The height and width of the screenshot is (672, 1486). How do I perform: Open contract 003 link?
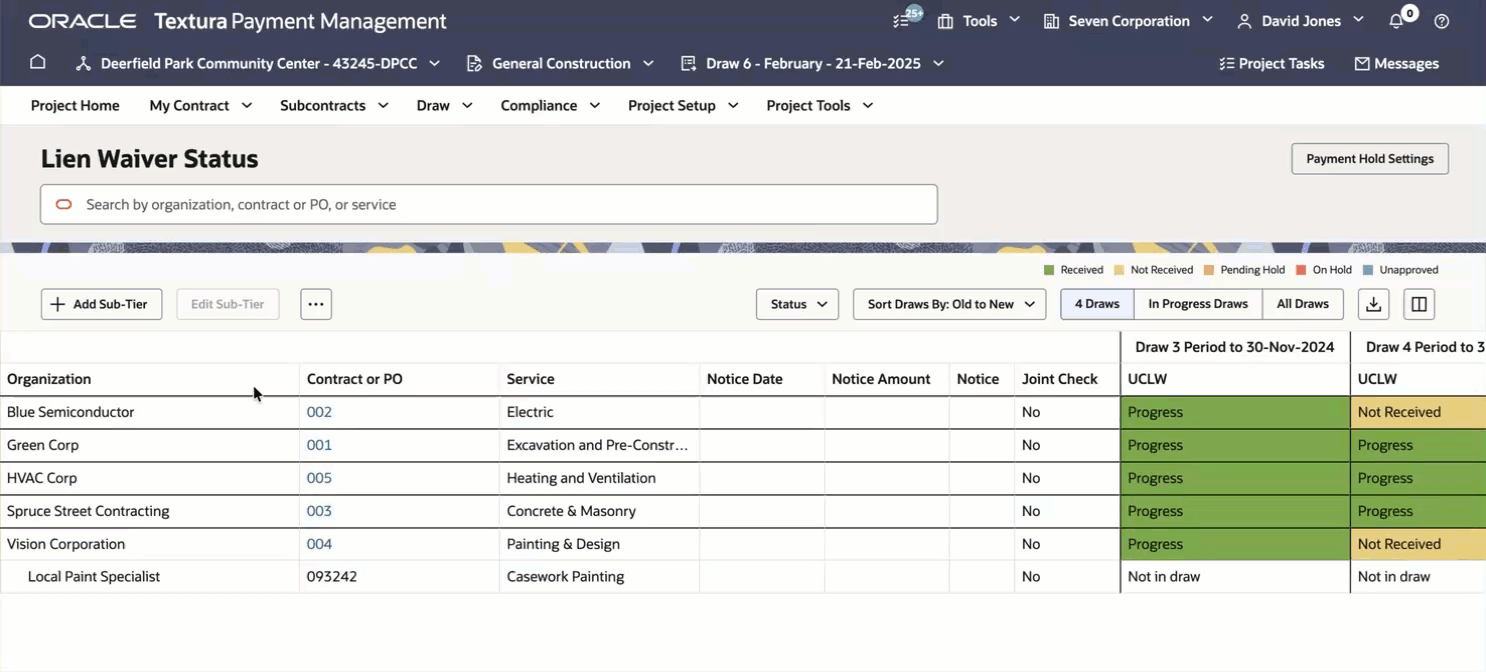[319, 511]
